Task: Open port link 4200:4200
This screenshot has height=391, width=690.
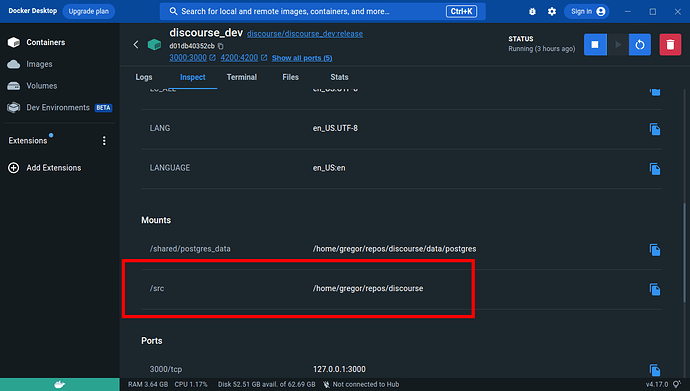Action: click(239, 58)
